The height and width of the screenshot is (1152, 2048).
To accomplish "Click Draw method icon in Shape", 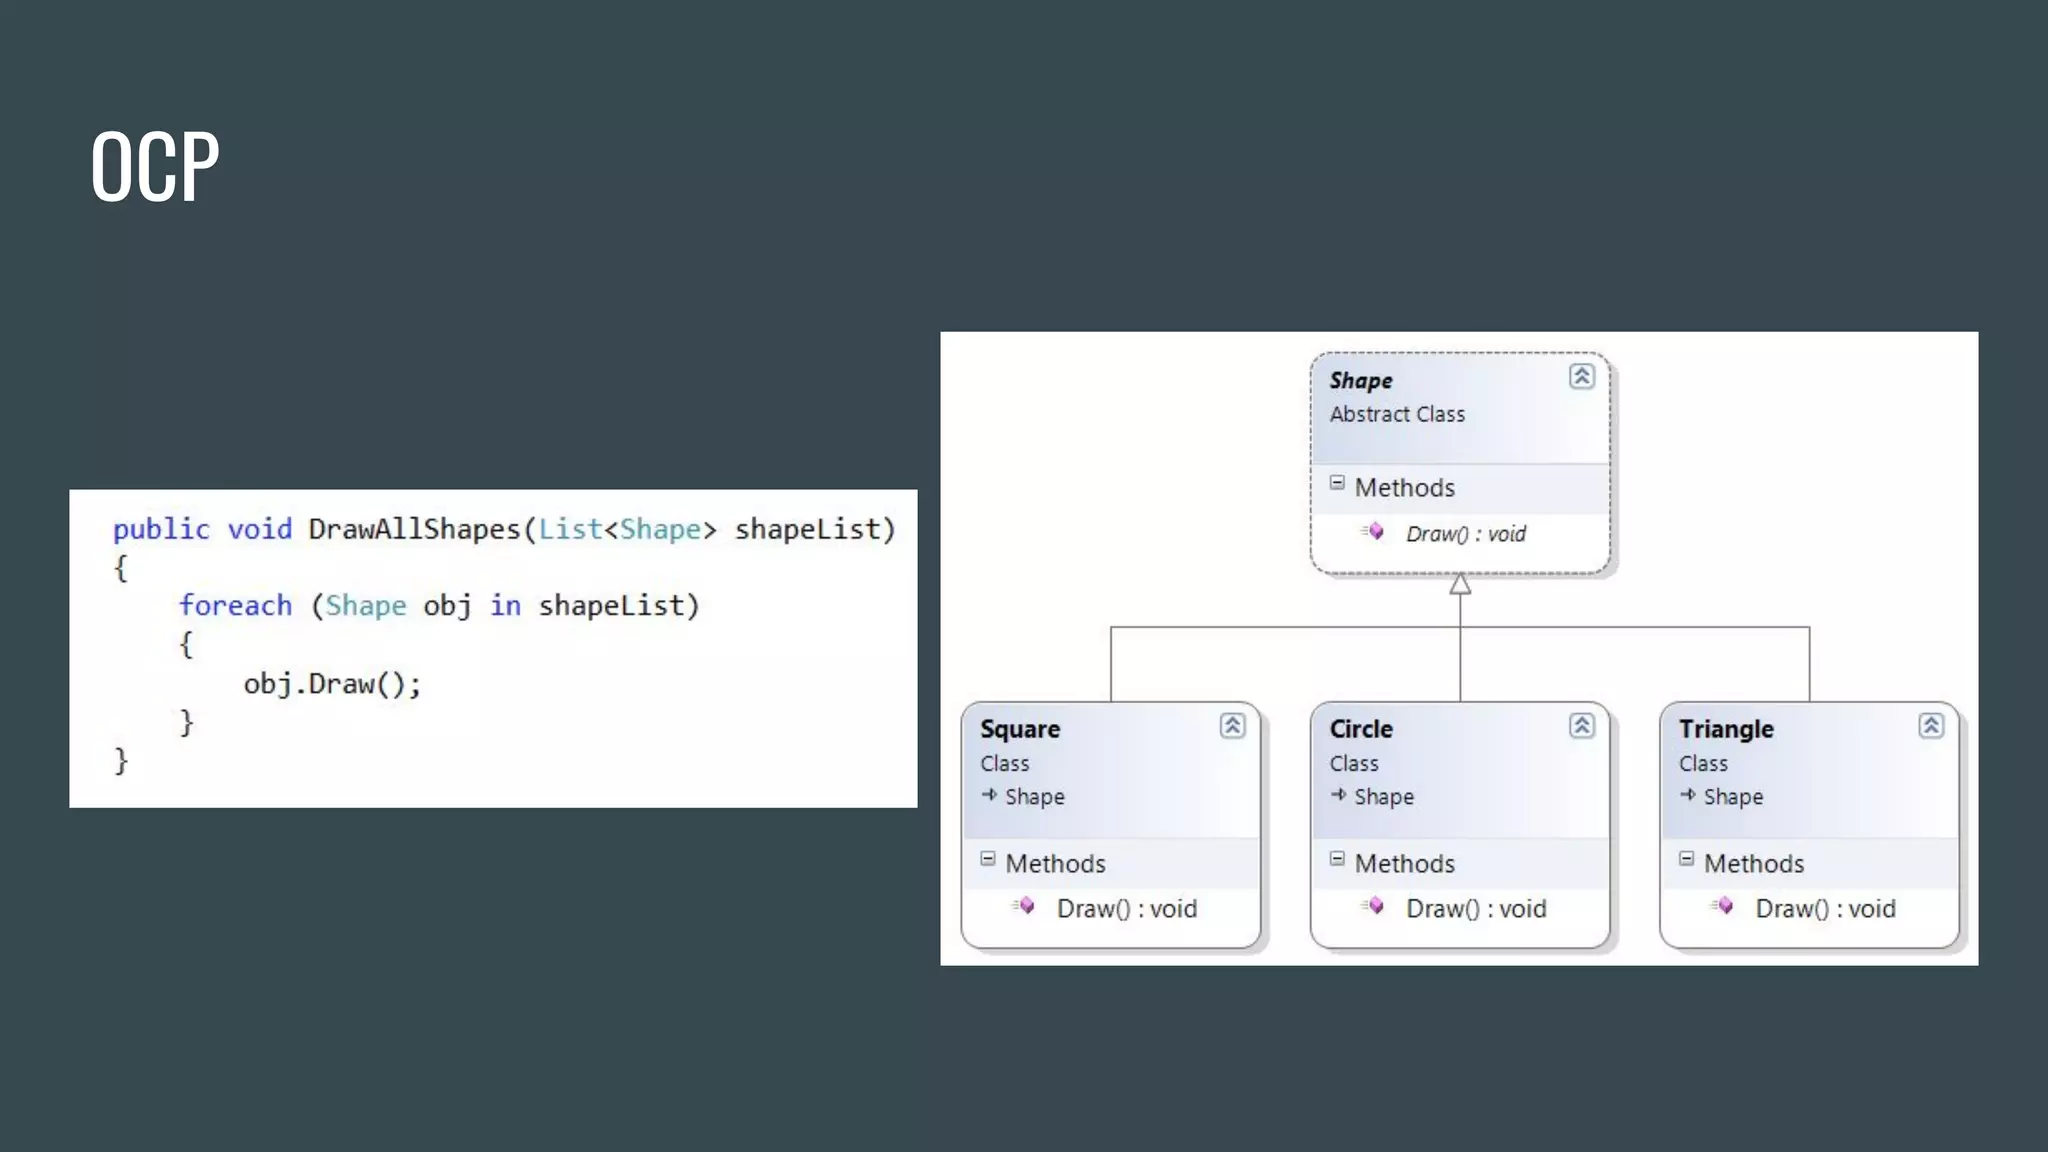I will pyautogui.click(x=1374, y=532).
